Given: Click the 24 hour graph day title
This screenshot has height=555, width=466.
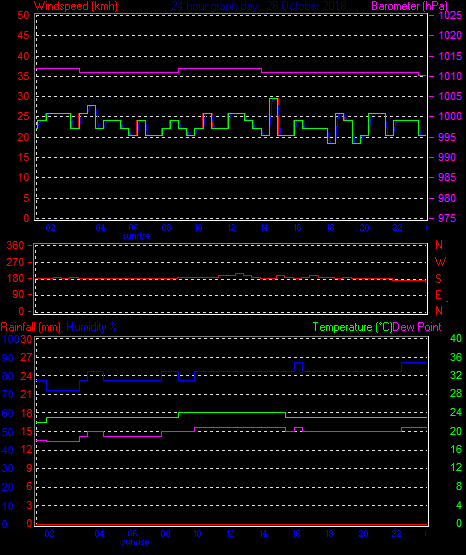Looking at the screenshot, I should (259, 6).
